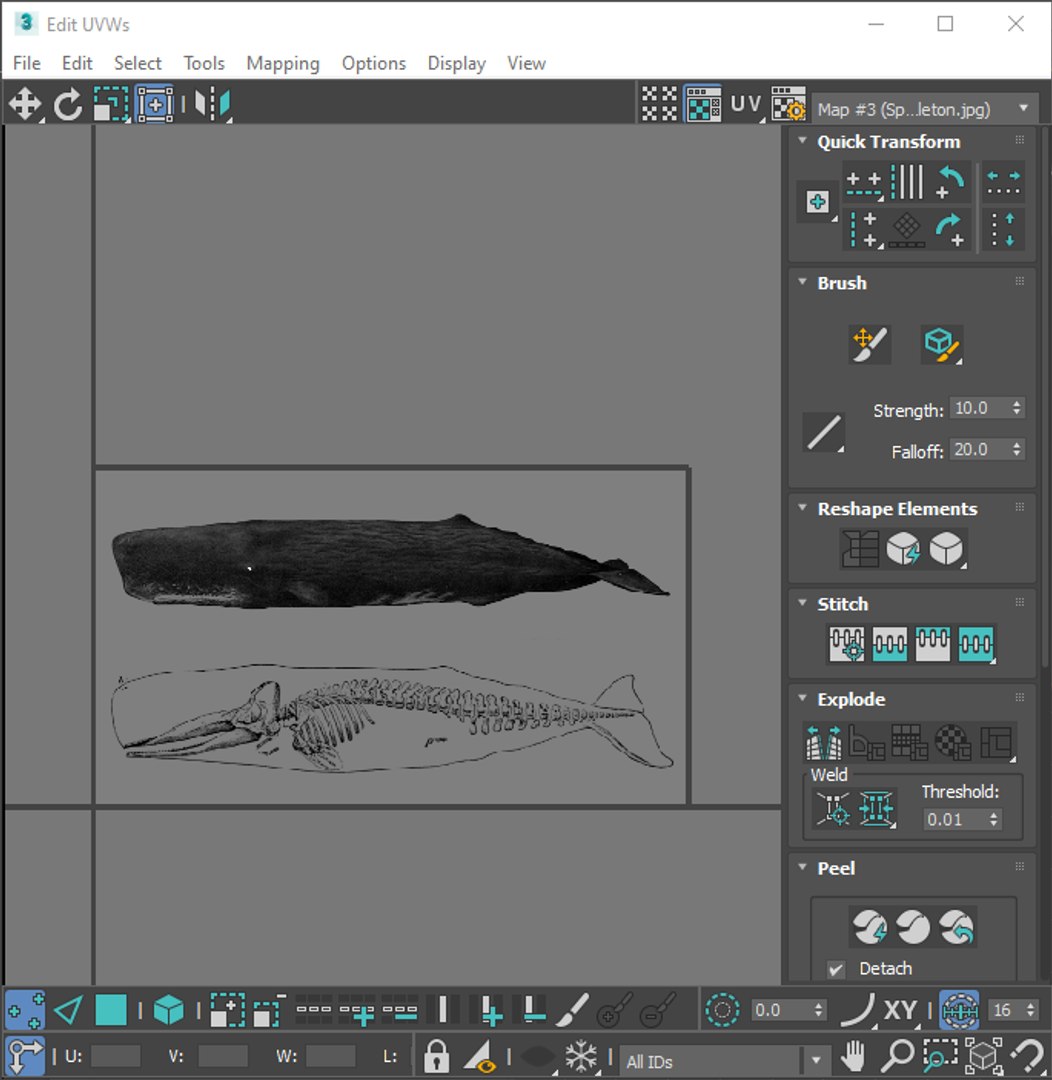Click Weld Selected Subobject icon

tap(876, 808)
